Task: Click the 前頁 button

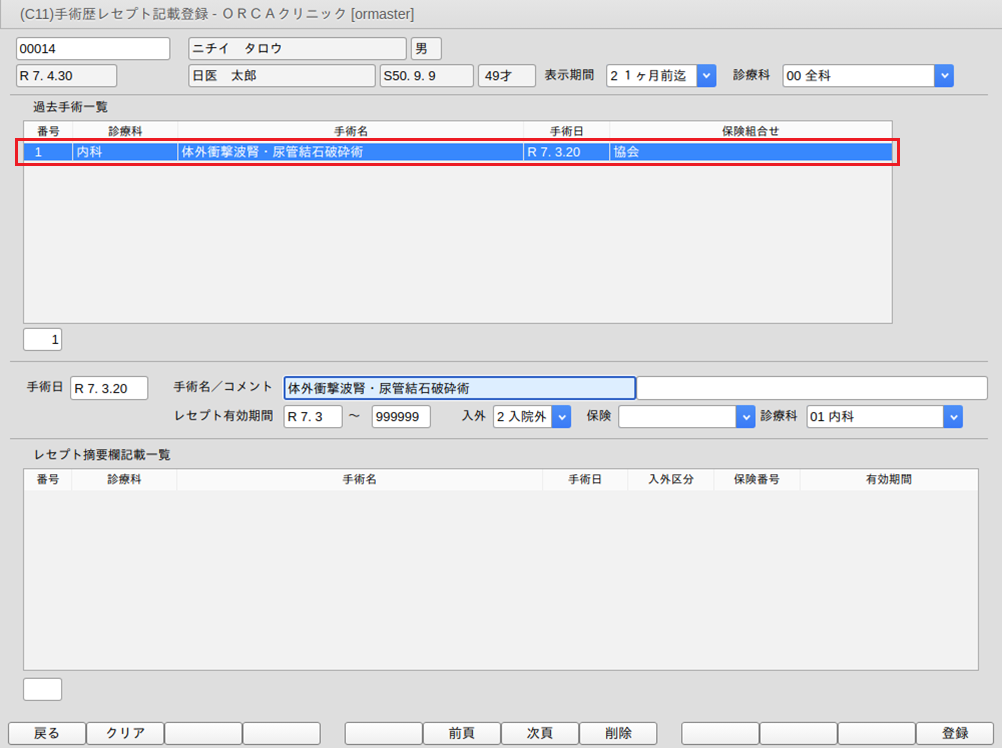Action: (x=461, y=733)
